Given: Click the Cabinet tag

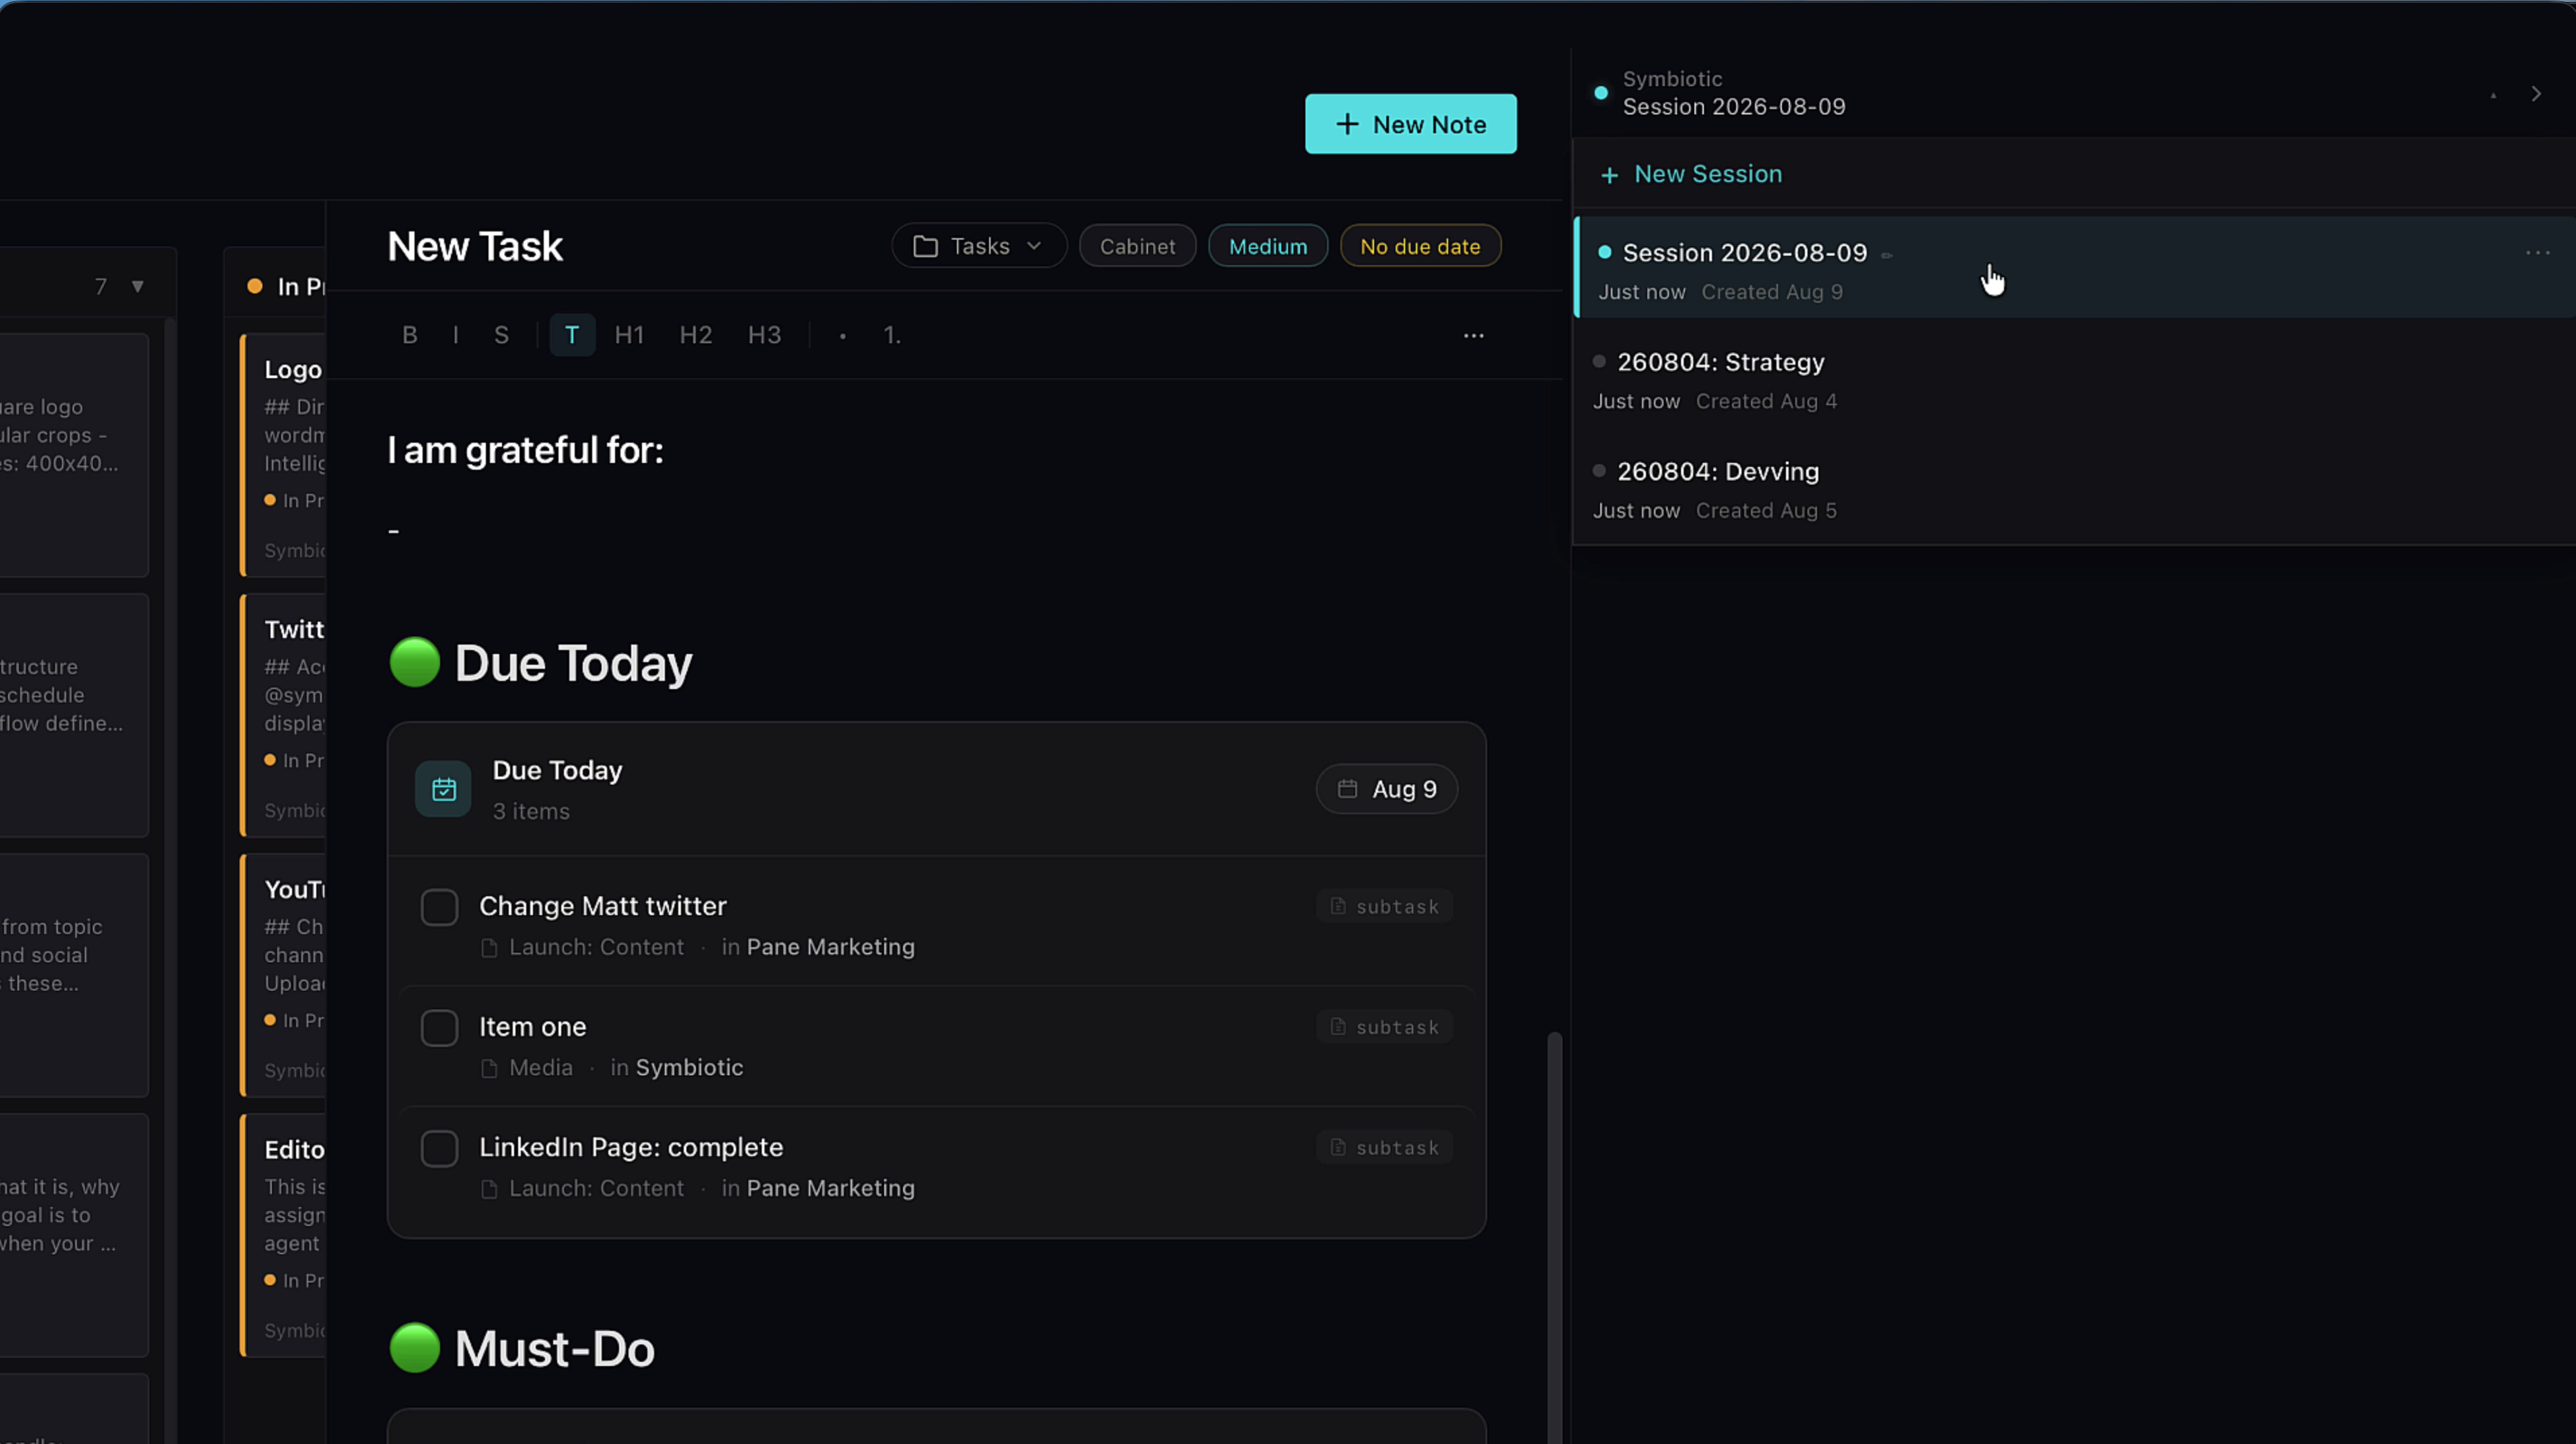Looking at the screenshot, I should click(1138, 246).
